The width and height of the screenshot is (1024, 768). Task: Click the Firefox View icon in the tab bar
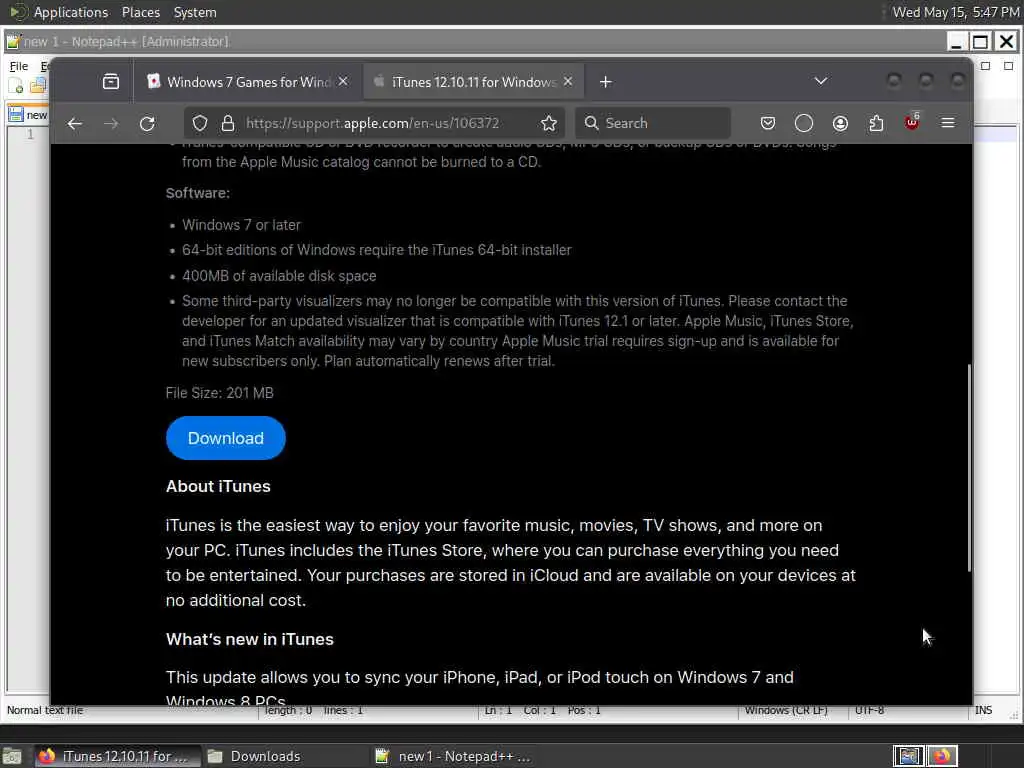click(111, 82)
